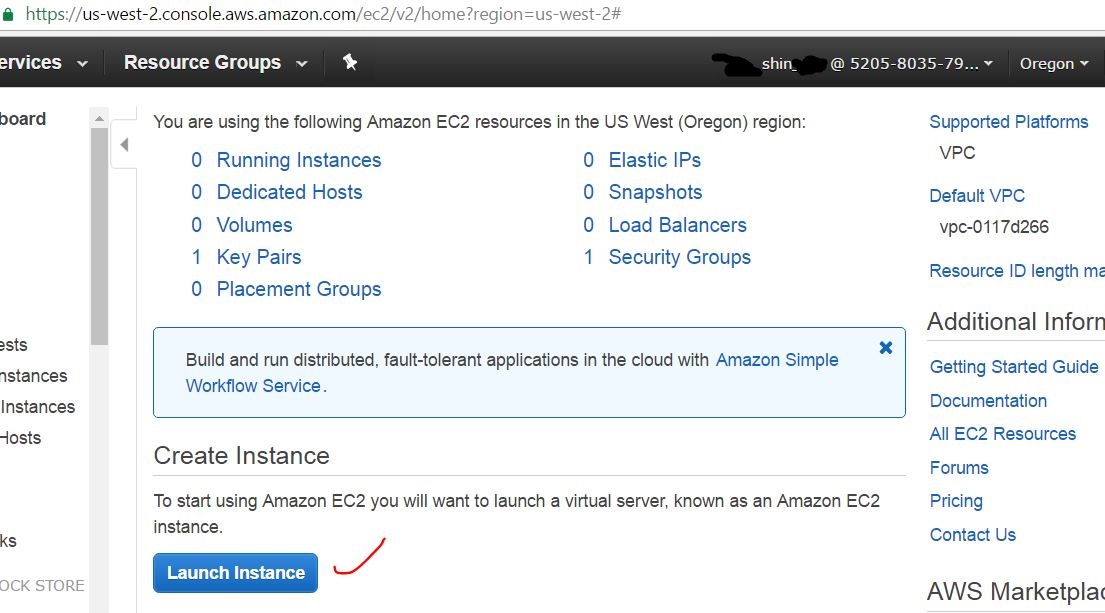Expand the Oregon region selector
The width and height of the screenshot is (1105, 613).
[x=1054, y=63]
